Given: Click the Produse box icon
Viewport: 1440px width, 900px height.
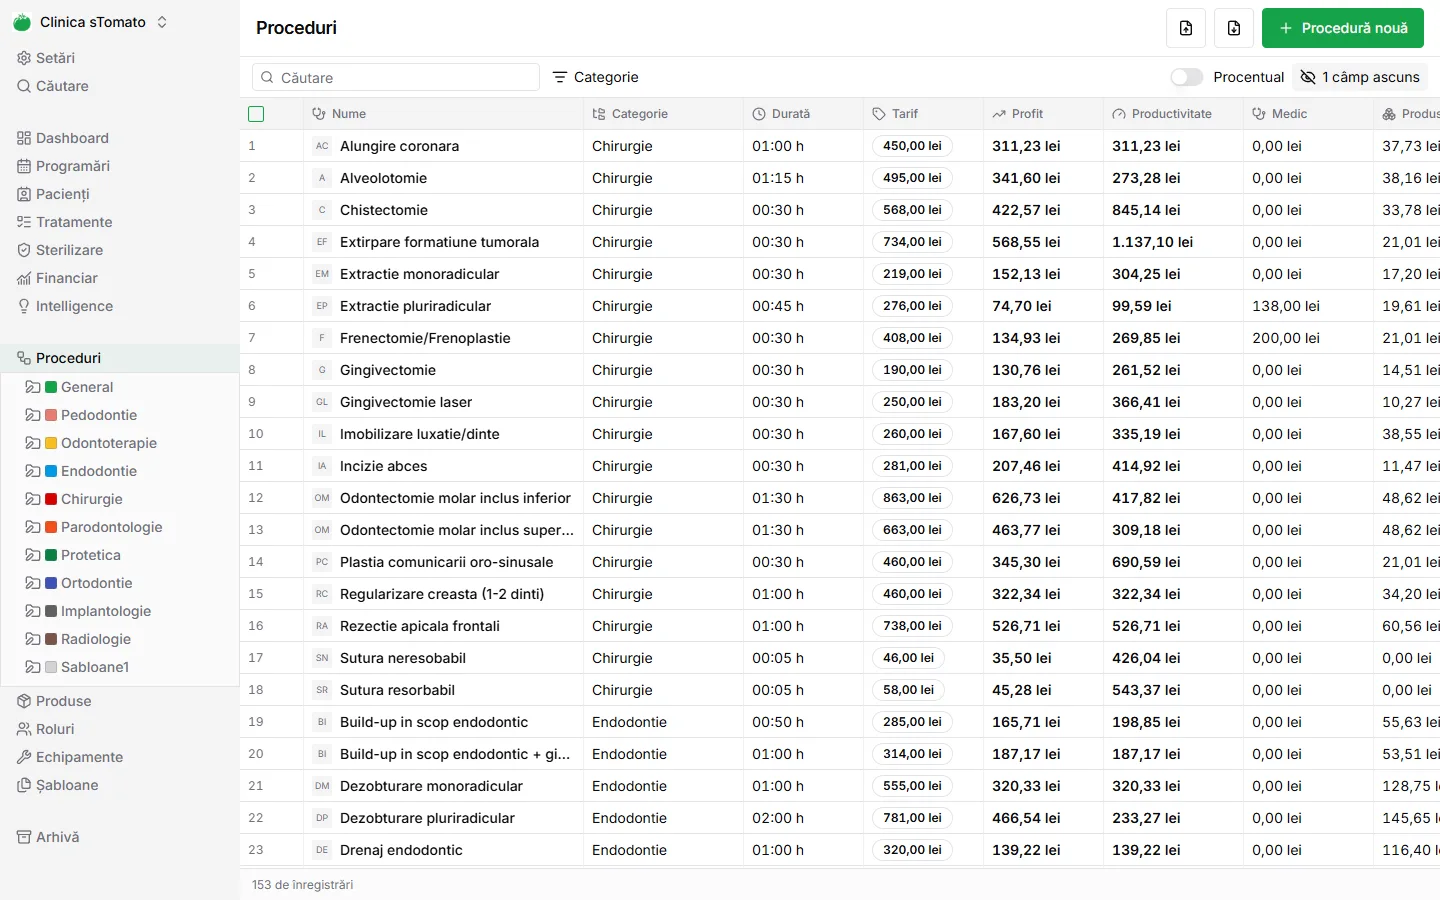Looking at the screenshot, I should coord(24,701).
